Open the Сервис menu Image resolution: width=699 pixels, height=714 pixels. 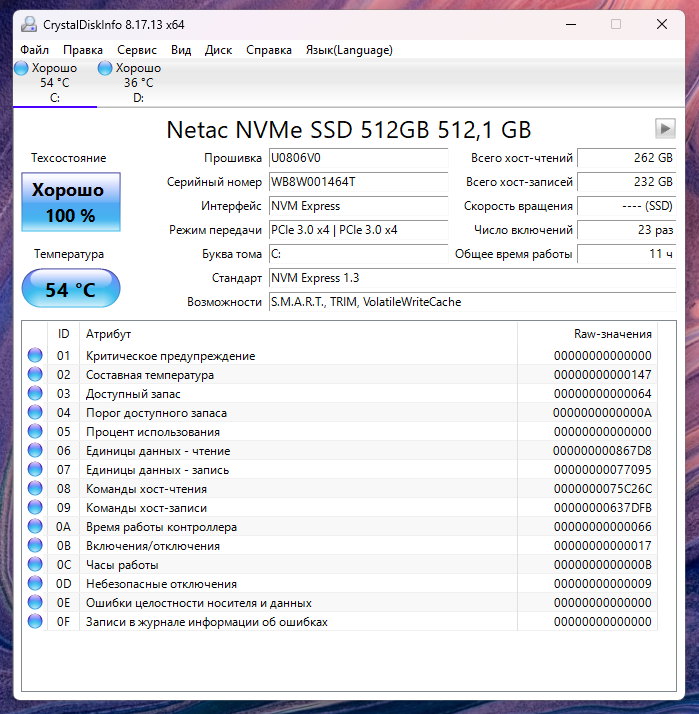[137, 50]
